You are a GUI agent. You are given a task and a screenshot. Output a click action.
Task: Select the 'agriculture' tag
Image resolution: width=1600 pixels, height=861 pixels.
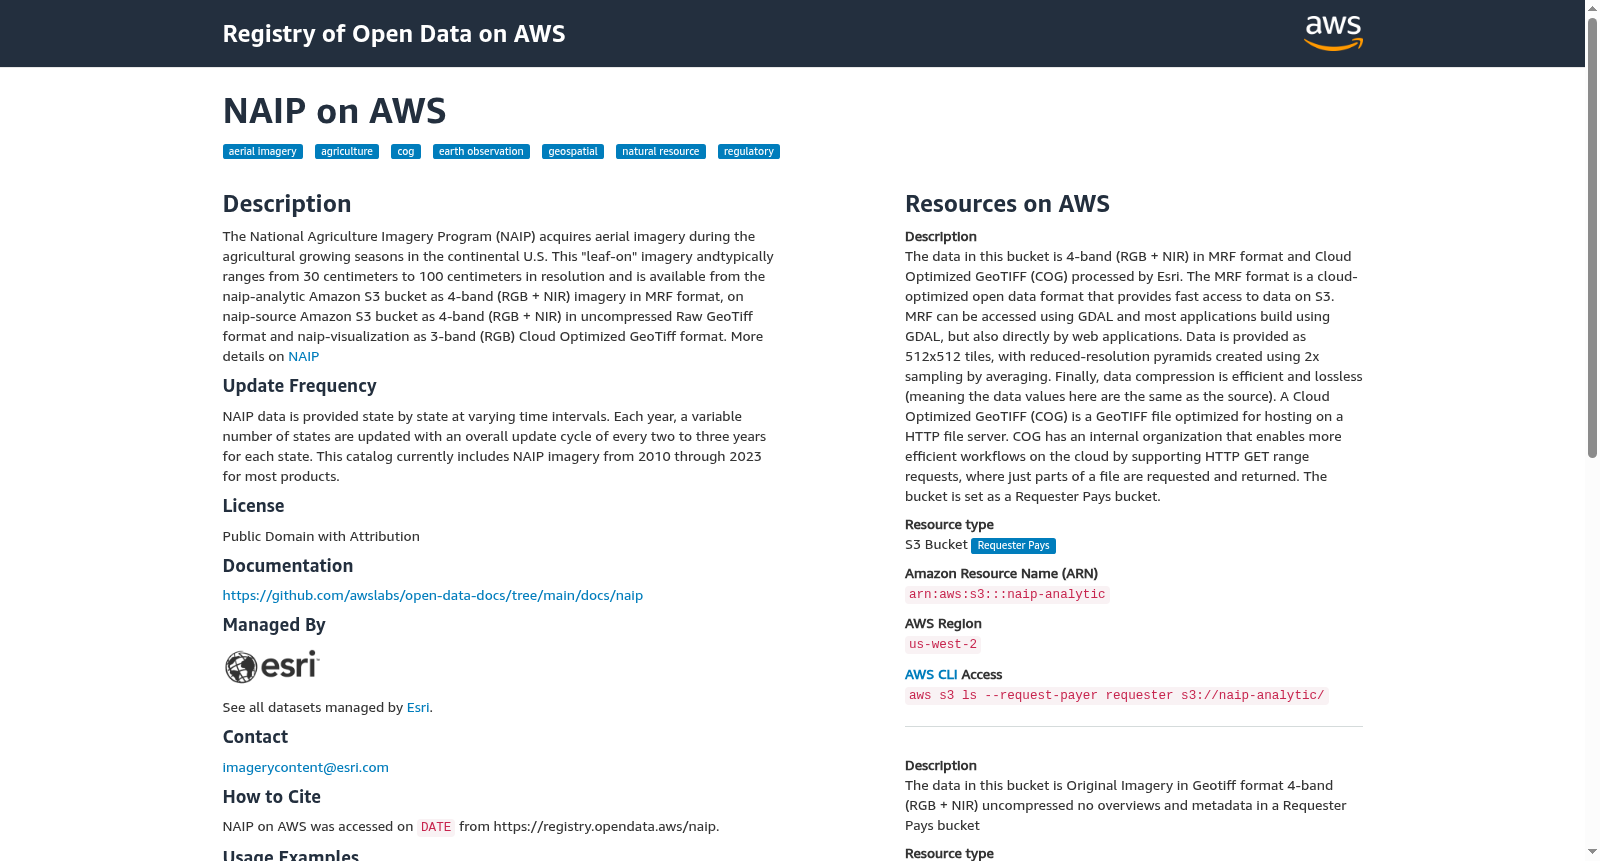click(x=347, y=152)
